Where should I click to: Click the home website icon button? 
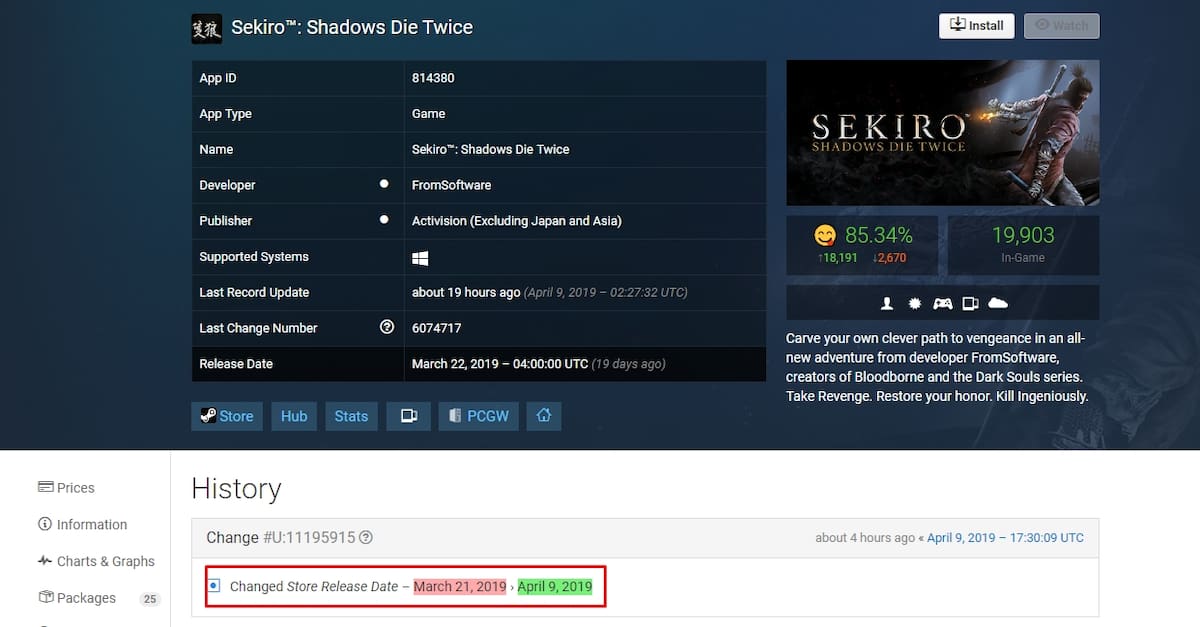(544, 416)
